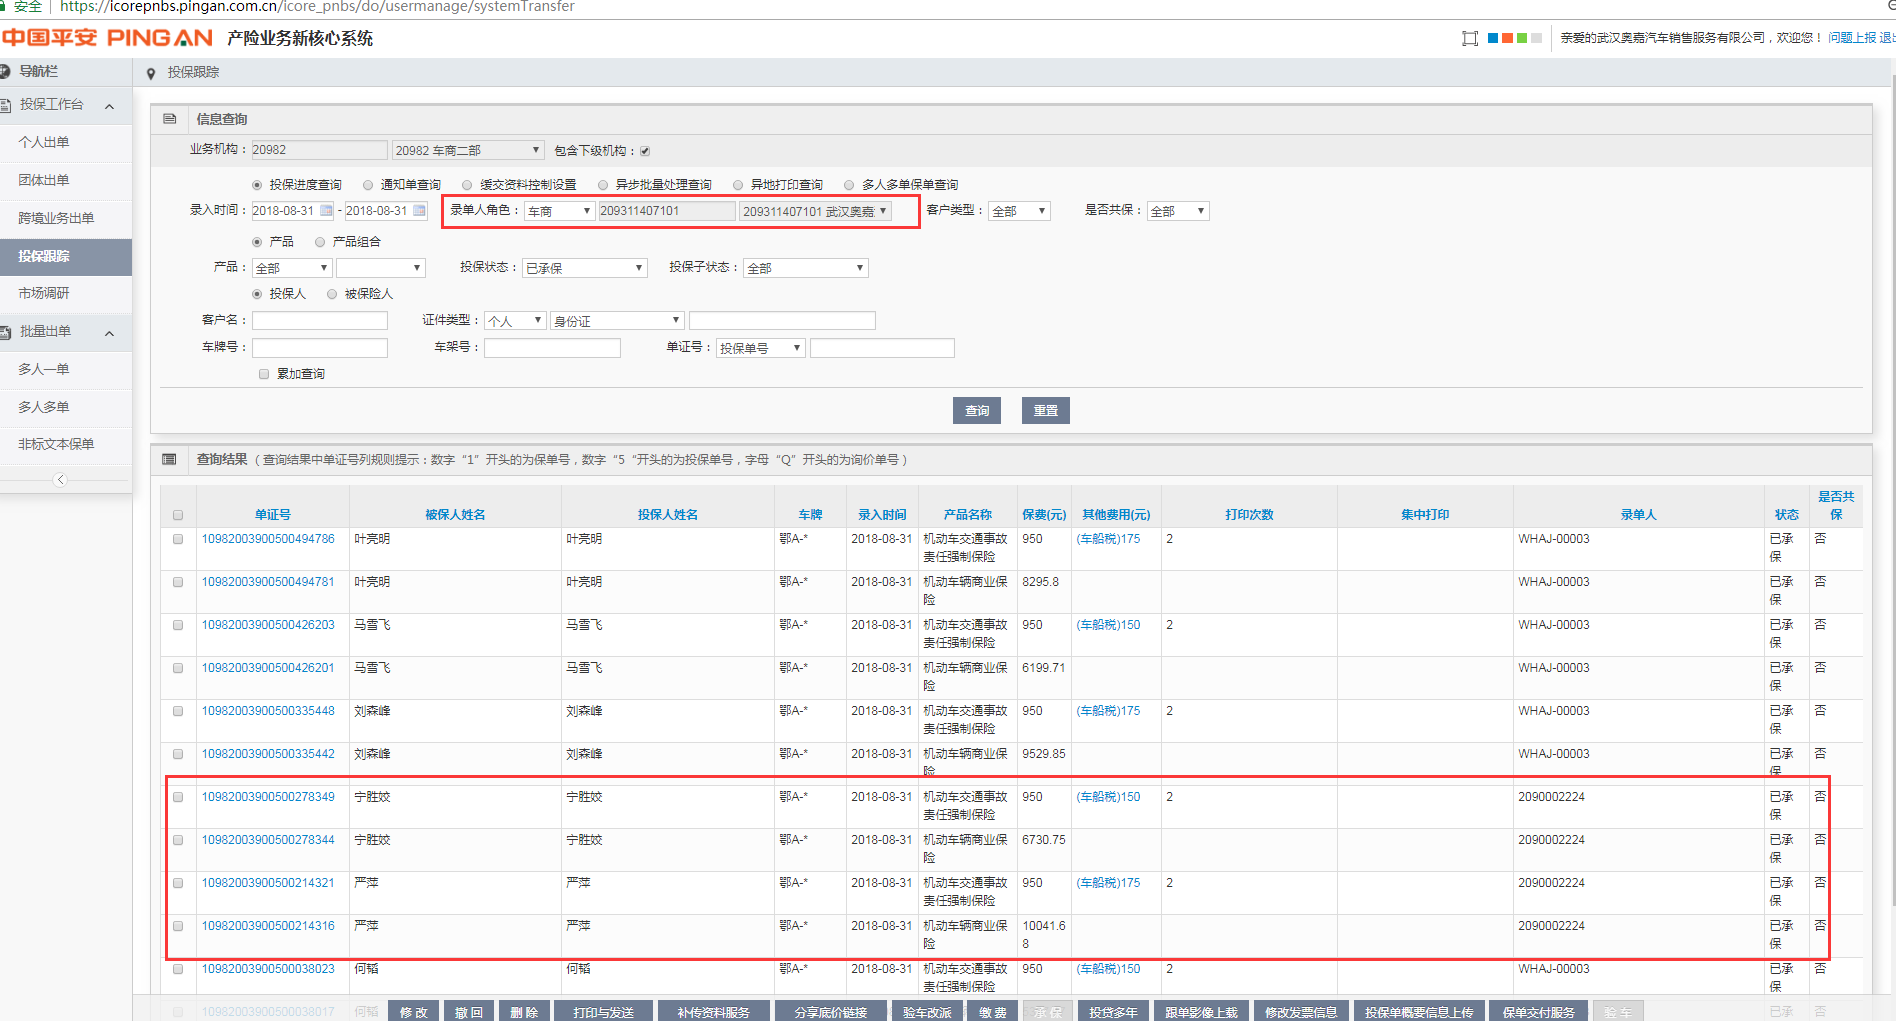Enable the 累加查询 checkbox

click(264, 374)
